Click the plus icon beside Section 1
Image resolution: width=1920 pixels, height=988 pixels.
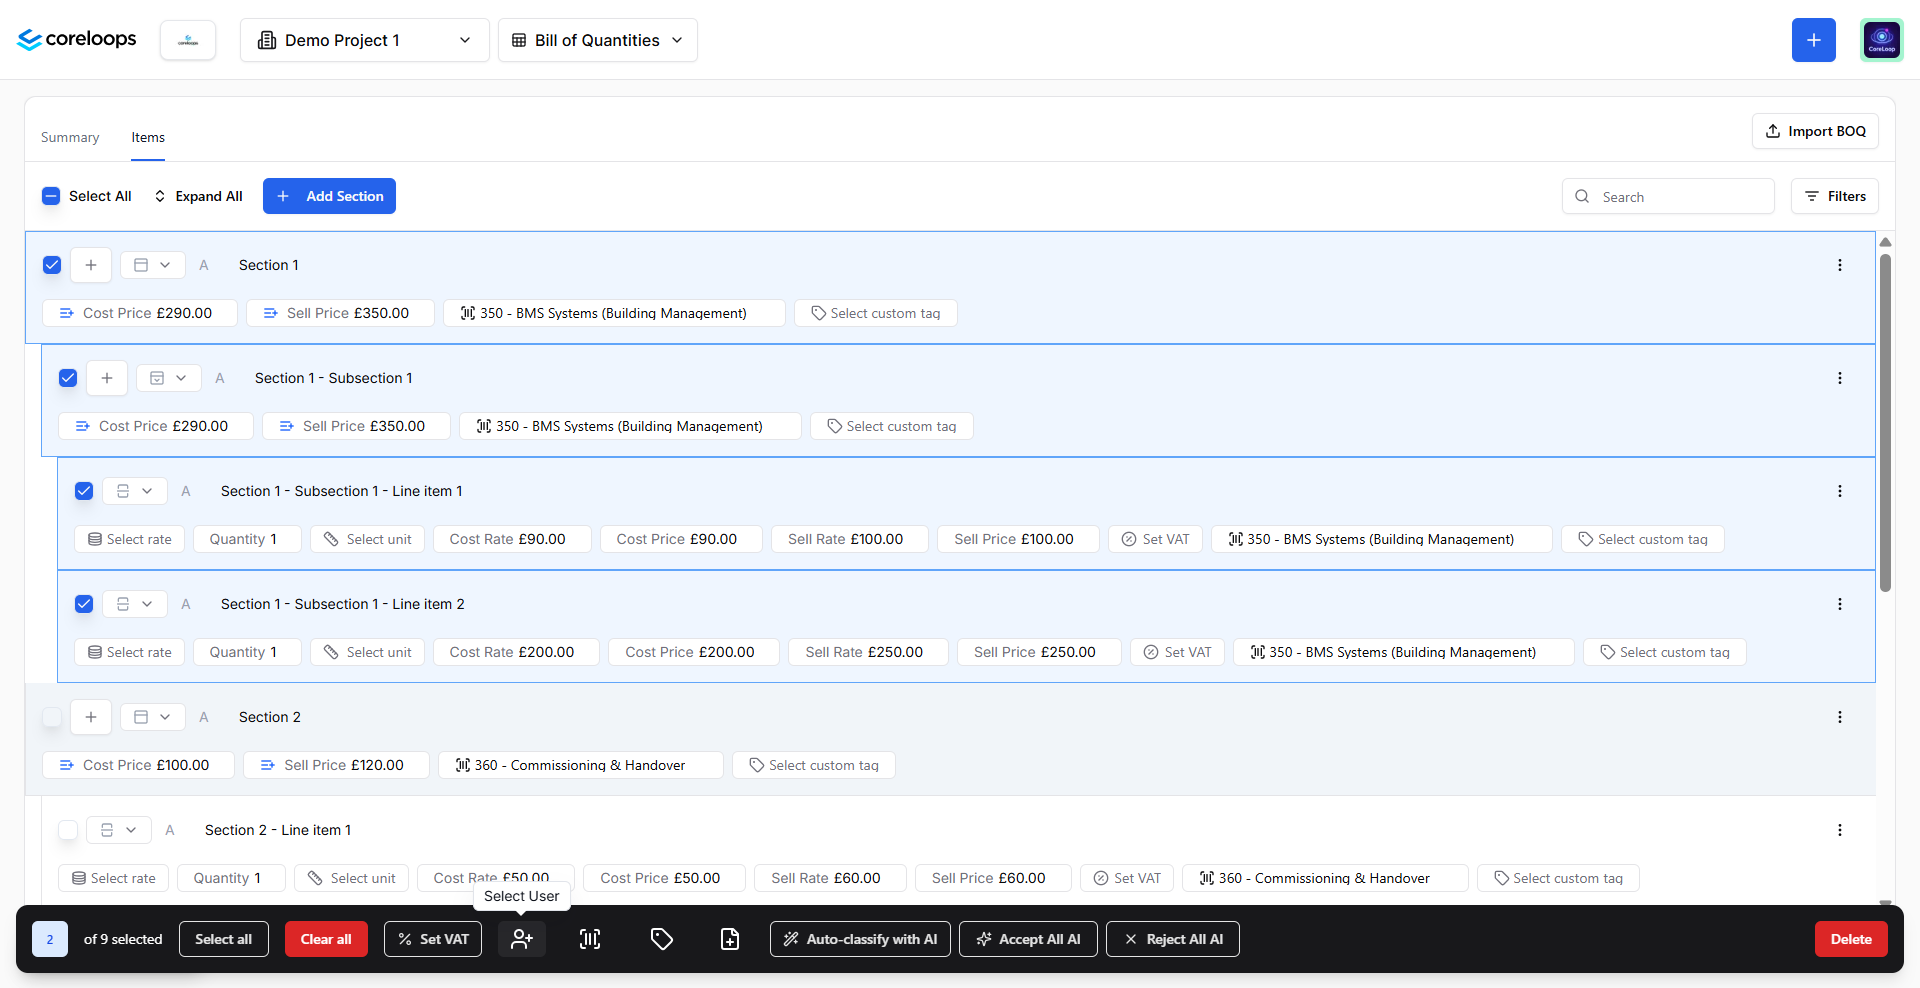coord(91,265)
